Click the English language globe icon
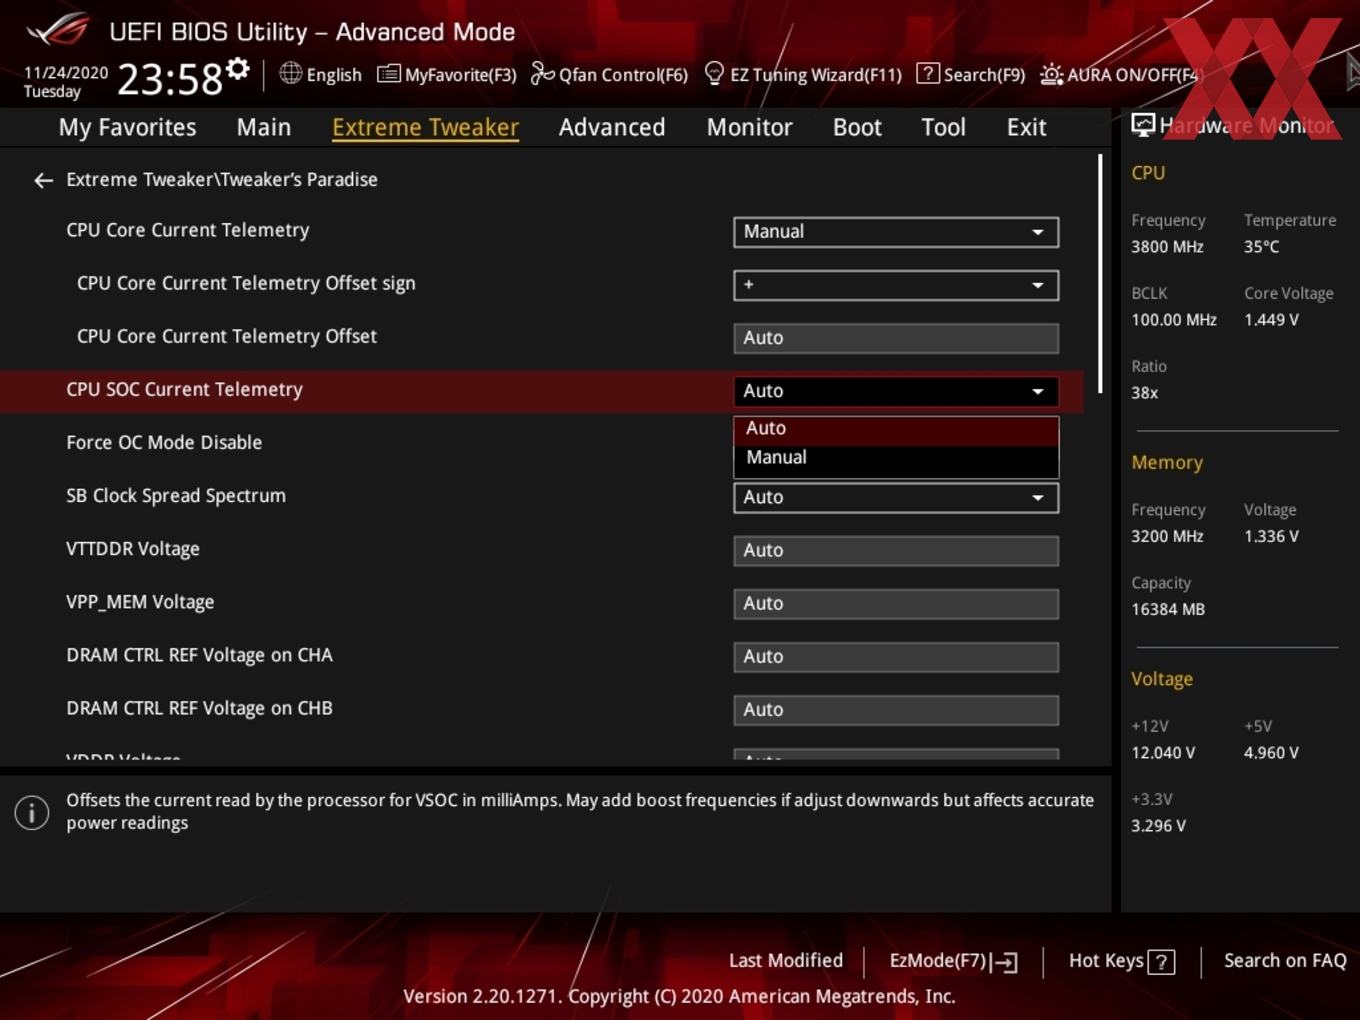This screenshot has height=1020, width=1360. (x=290, y=73)
